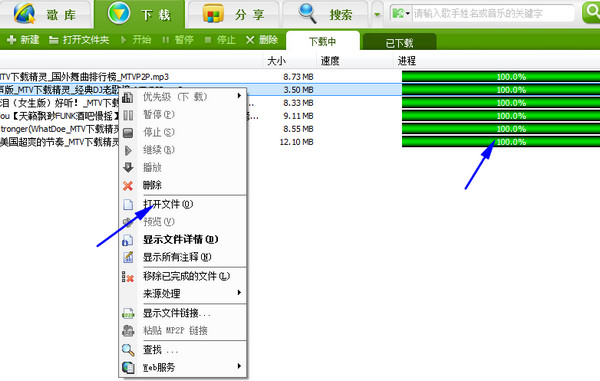
Task: Choose 继续(R) from context menu
Action: (183, 150)
